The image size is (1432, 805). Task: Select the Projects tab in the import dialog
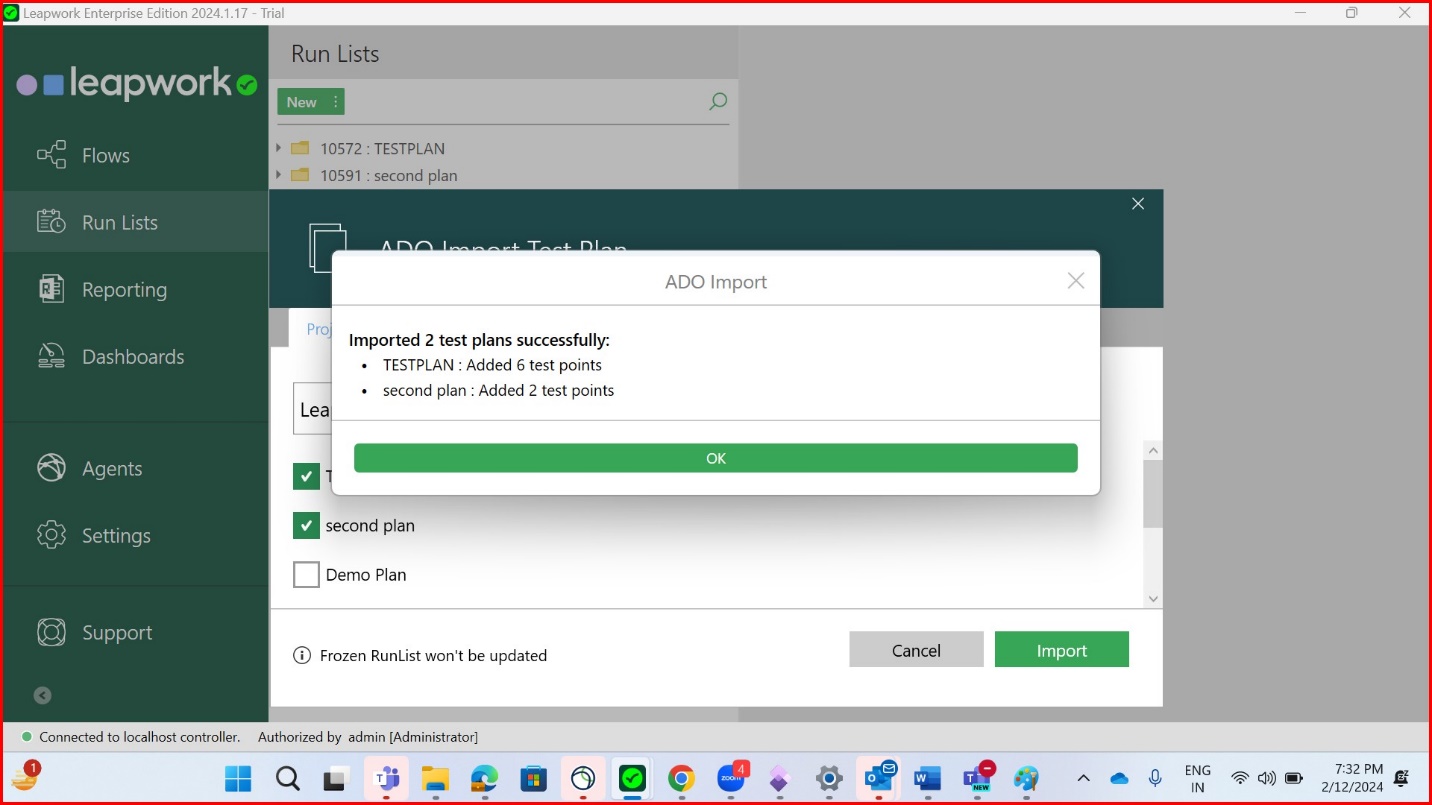[323, 328]
